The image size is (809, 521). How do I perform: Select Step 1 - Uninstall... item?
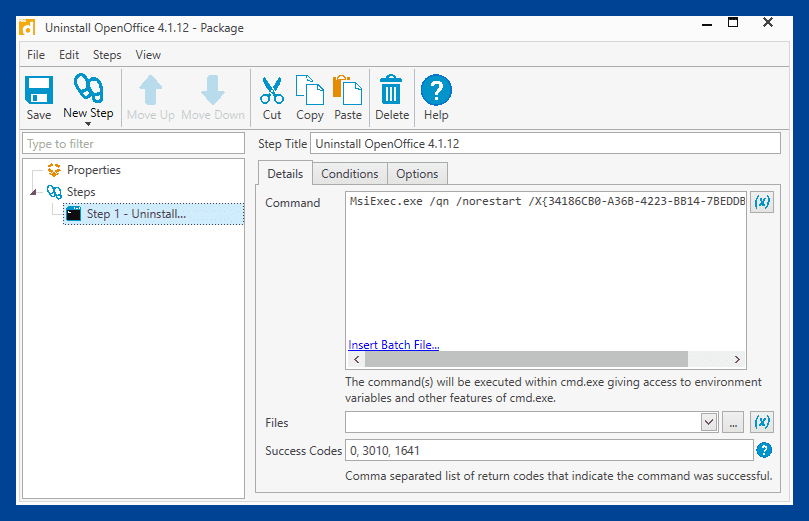[153, 214]
